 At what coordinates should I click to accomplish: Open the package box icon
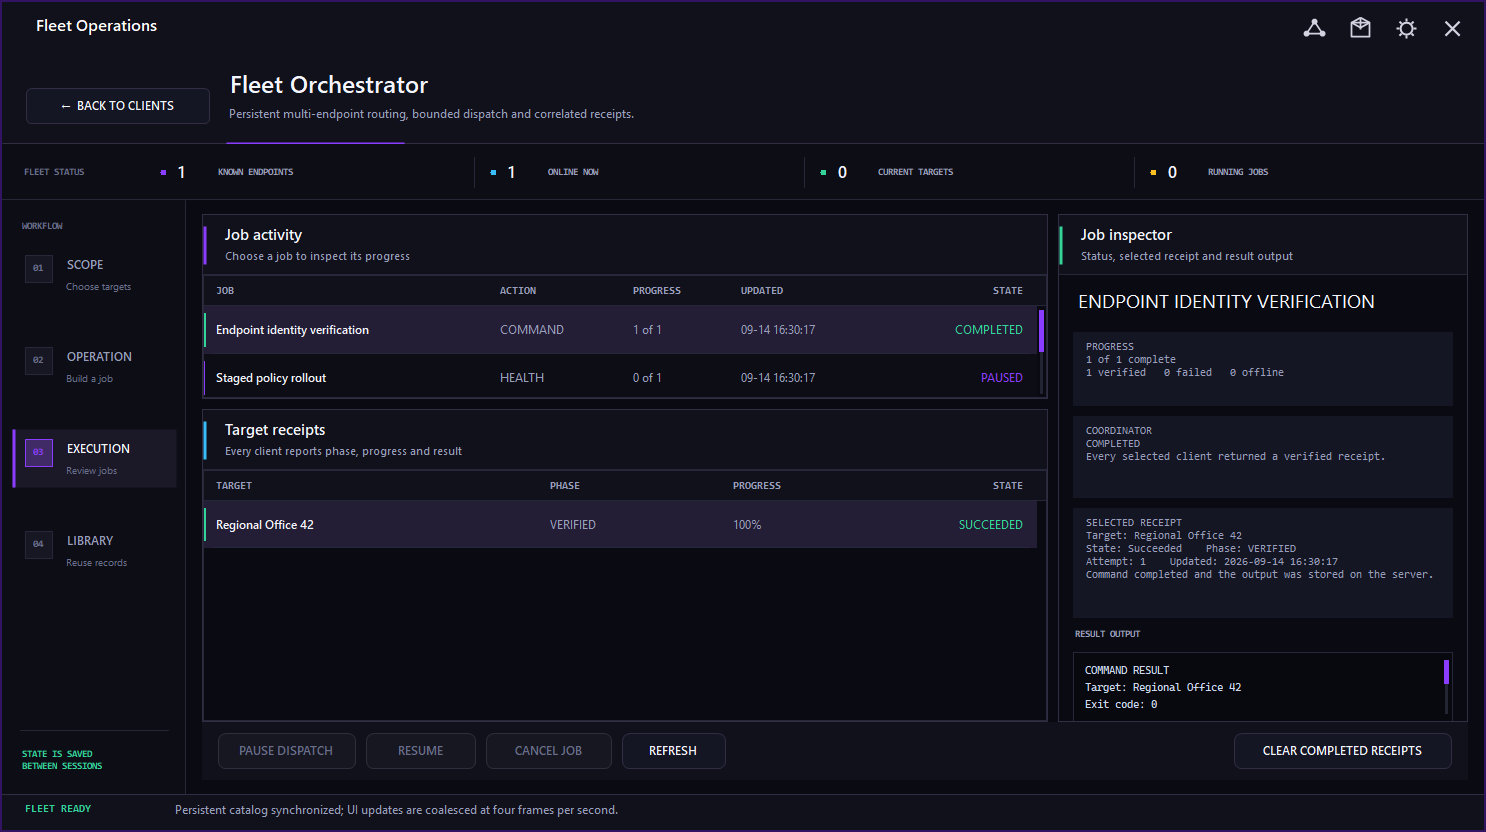[x=1360, y=28]
